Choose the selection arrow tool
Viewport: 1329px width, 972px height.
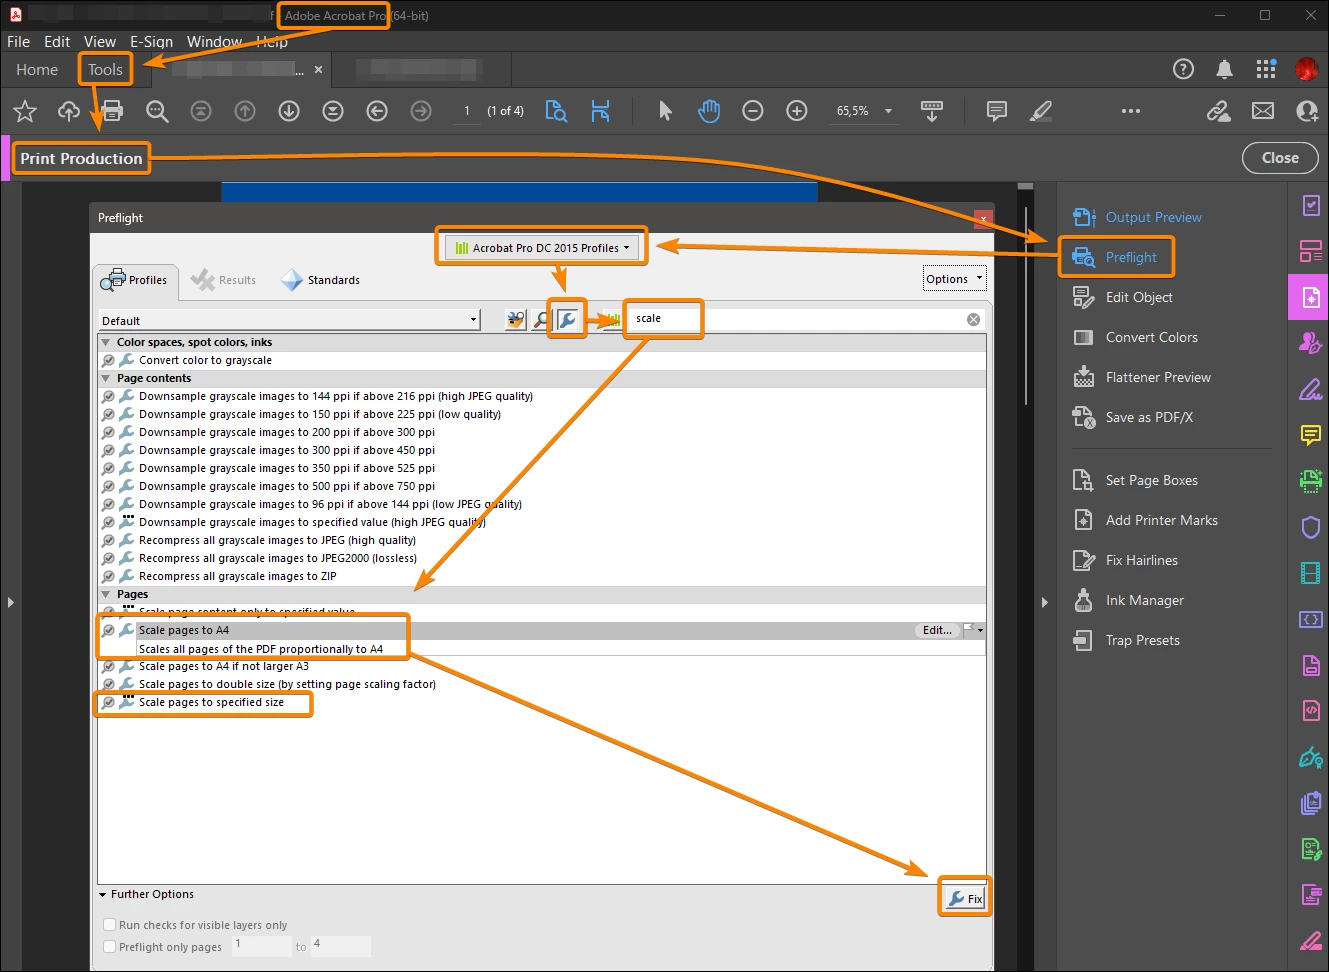tap(665, 111)
